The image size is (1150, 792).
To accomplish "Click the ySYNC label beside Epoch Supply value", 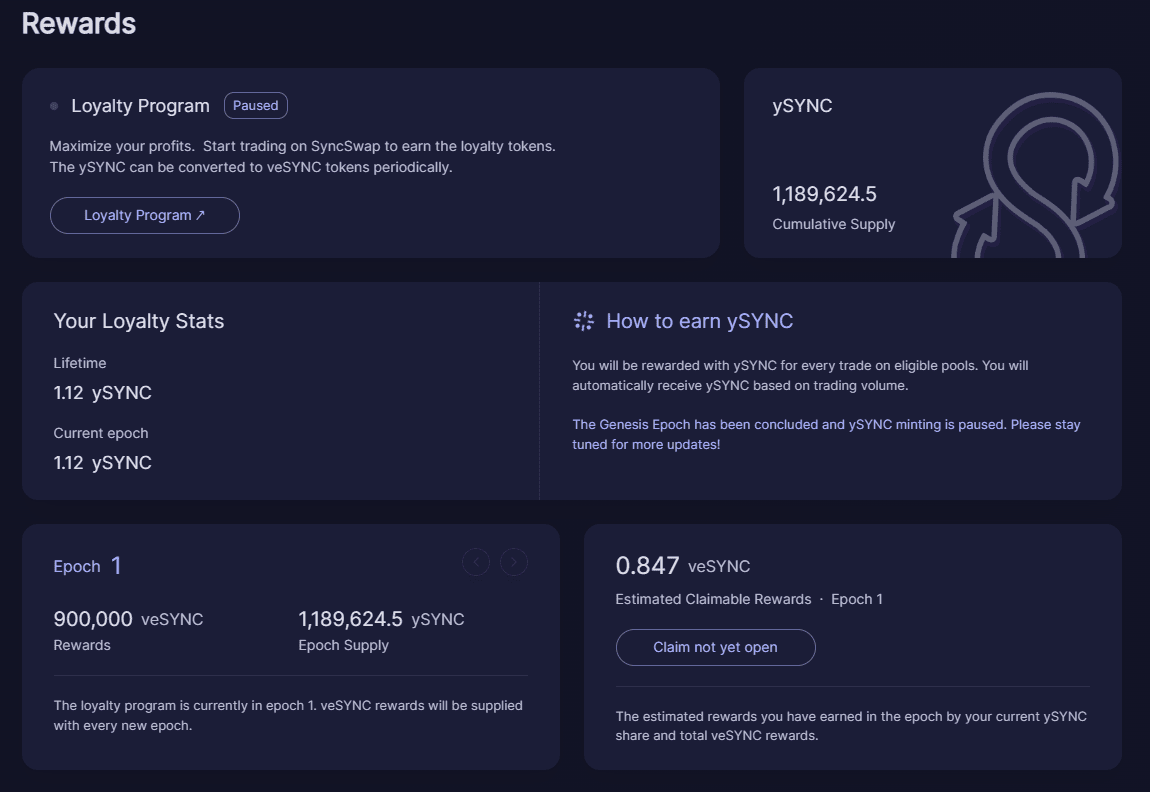I will pyautogui.click(x=440, y=619).
